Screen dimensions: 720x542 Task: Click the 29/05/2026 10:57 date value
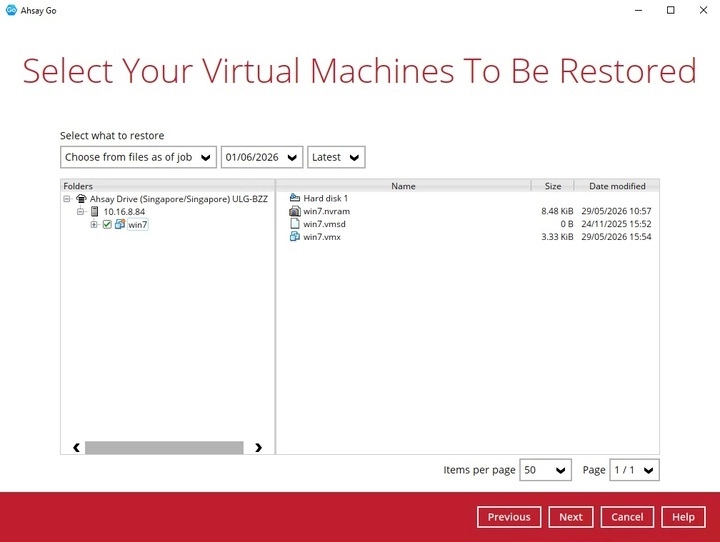pyautogui.click(x=616, y=211)
